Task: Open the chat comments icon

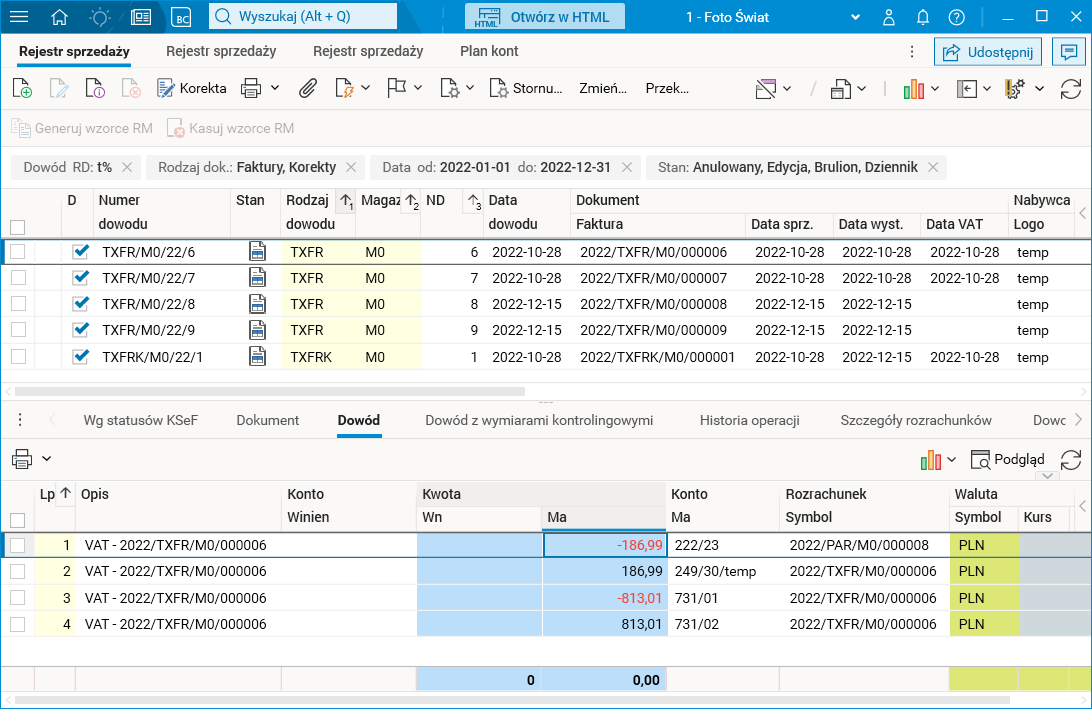Action: click(1070, 51)
